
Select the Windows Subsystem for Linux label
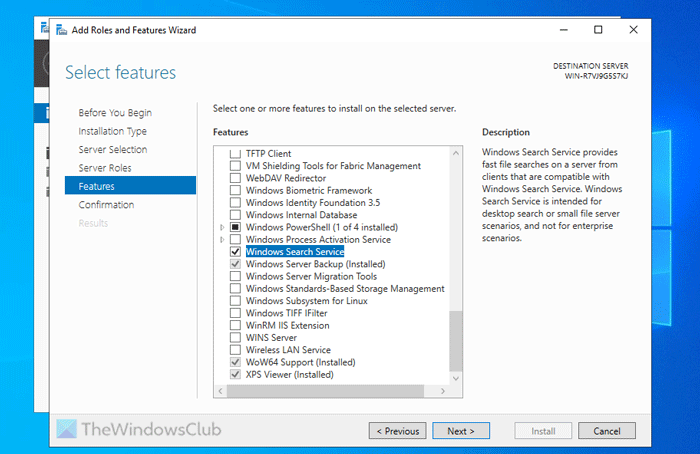pos(307,301)
